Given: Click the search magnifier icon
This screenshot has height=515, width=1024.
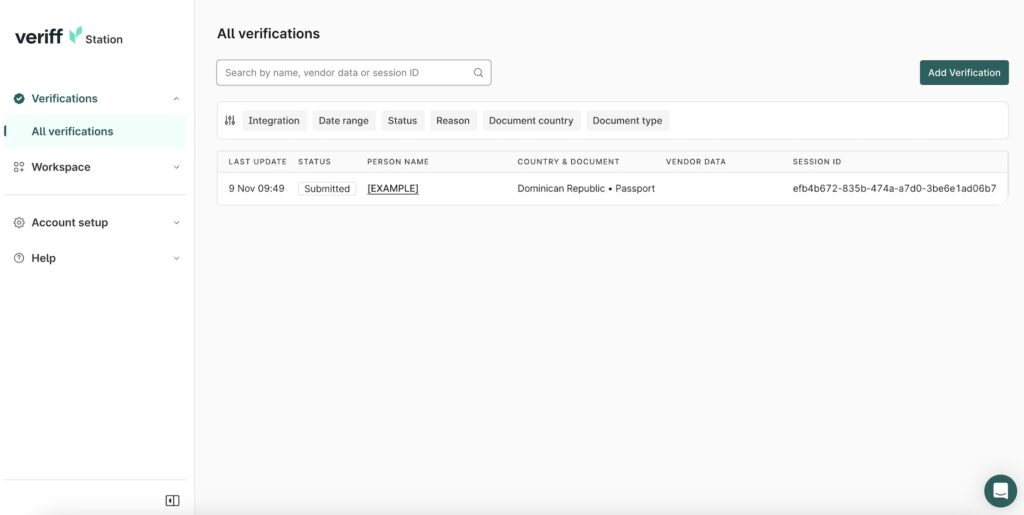Looking at the screenshot, I should (479, 73).
